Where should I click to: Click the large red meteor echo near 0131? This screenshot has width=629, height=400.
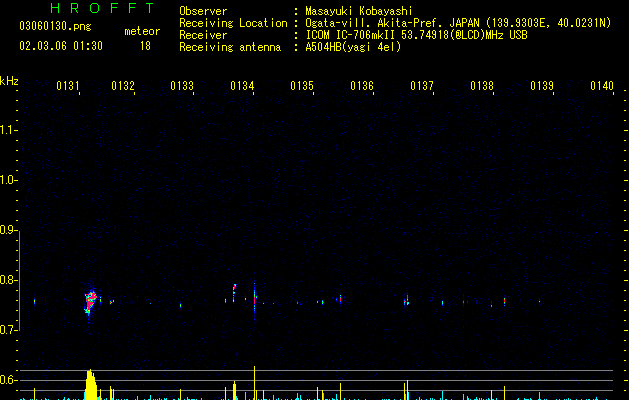point(90,302)
